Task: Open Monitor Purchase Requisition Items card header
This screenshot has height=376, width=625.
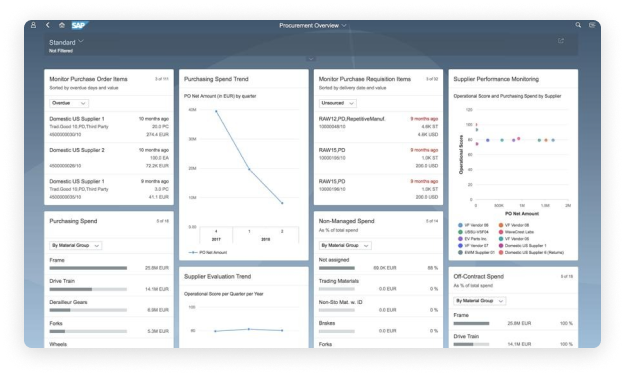Action: coord(378,83)
